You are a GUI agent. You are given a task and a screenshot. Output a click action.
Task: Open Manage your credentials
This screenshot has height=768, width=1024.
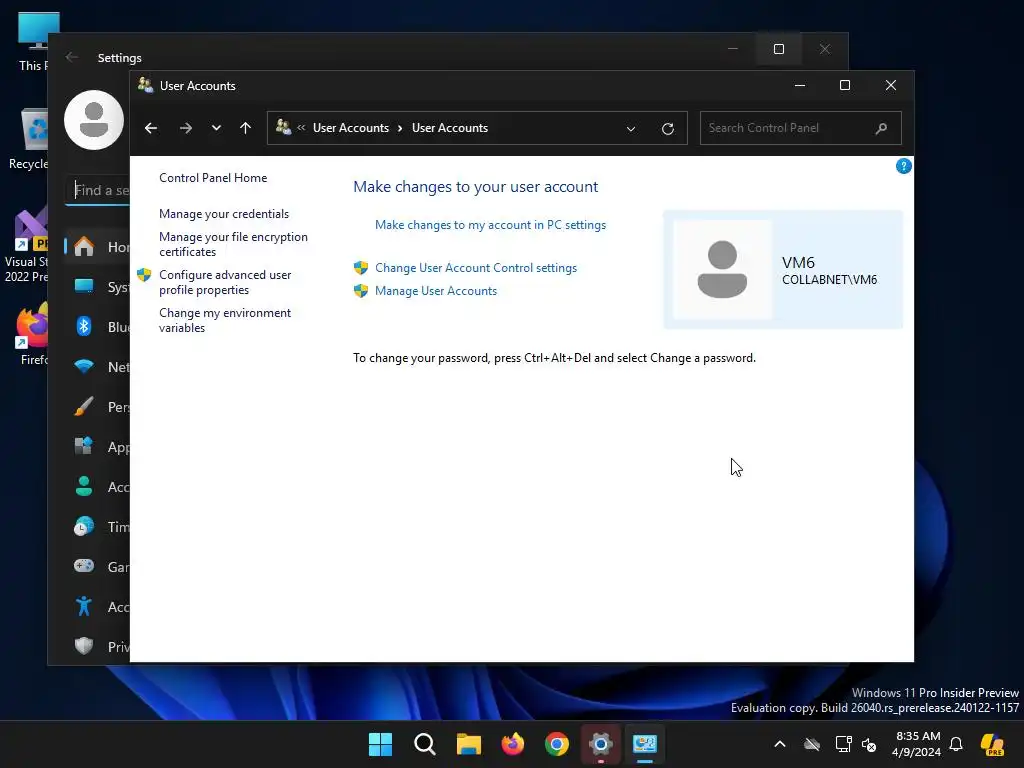point(224,214)
